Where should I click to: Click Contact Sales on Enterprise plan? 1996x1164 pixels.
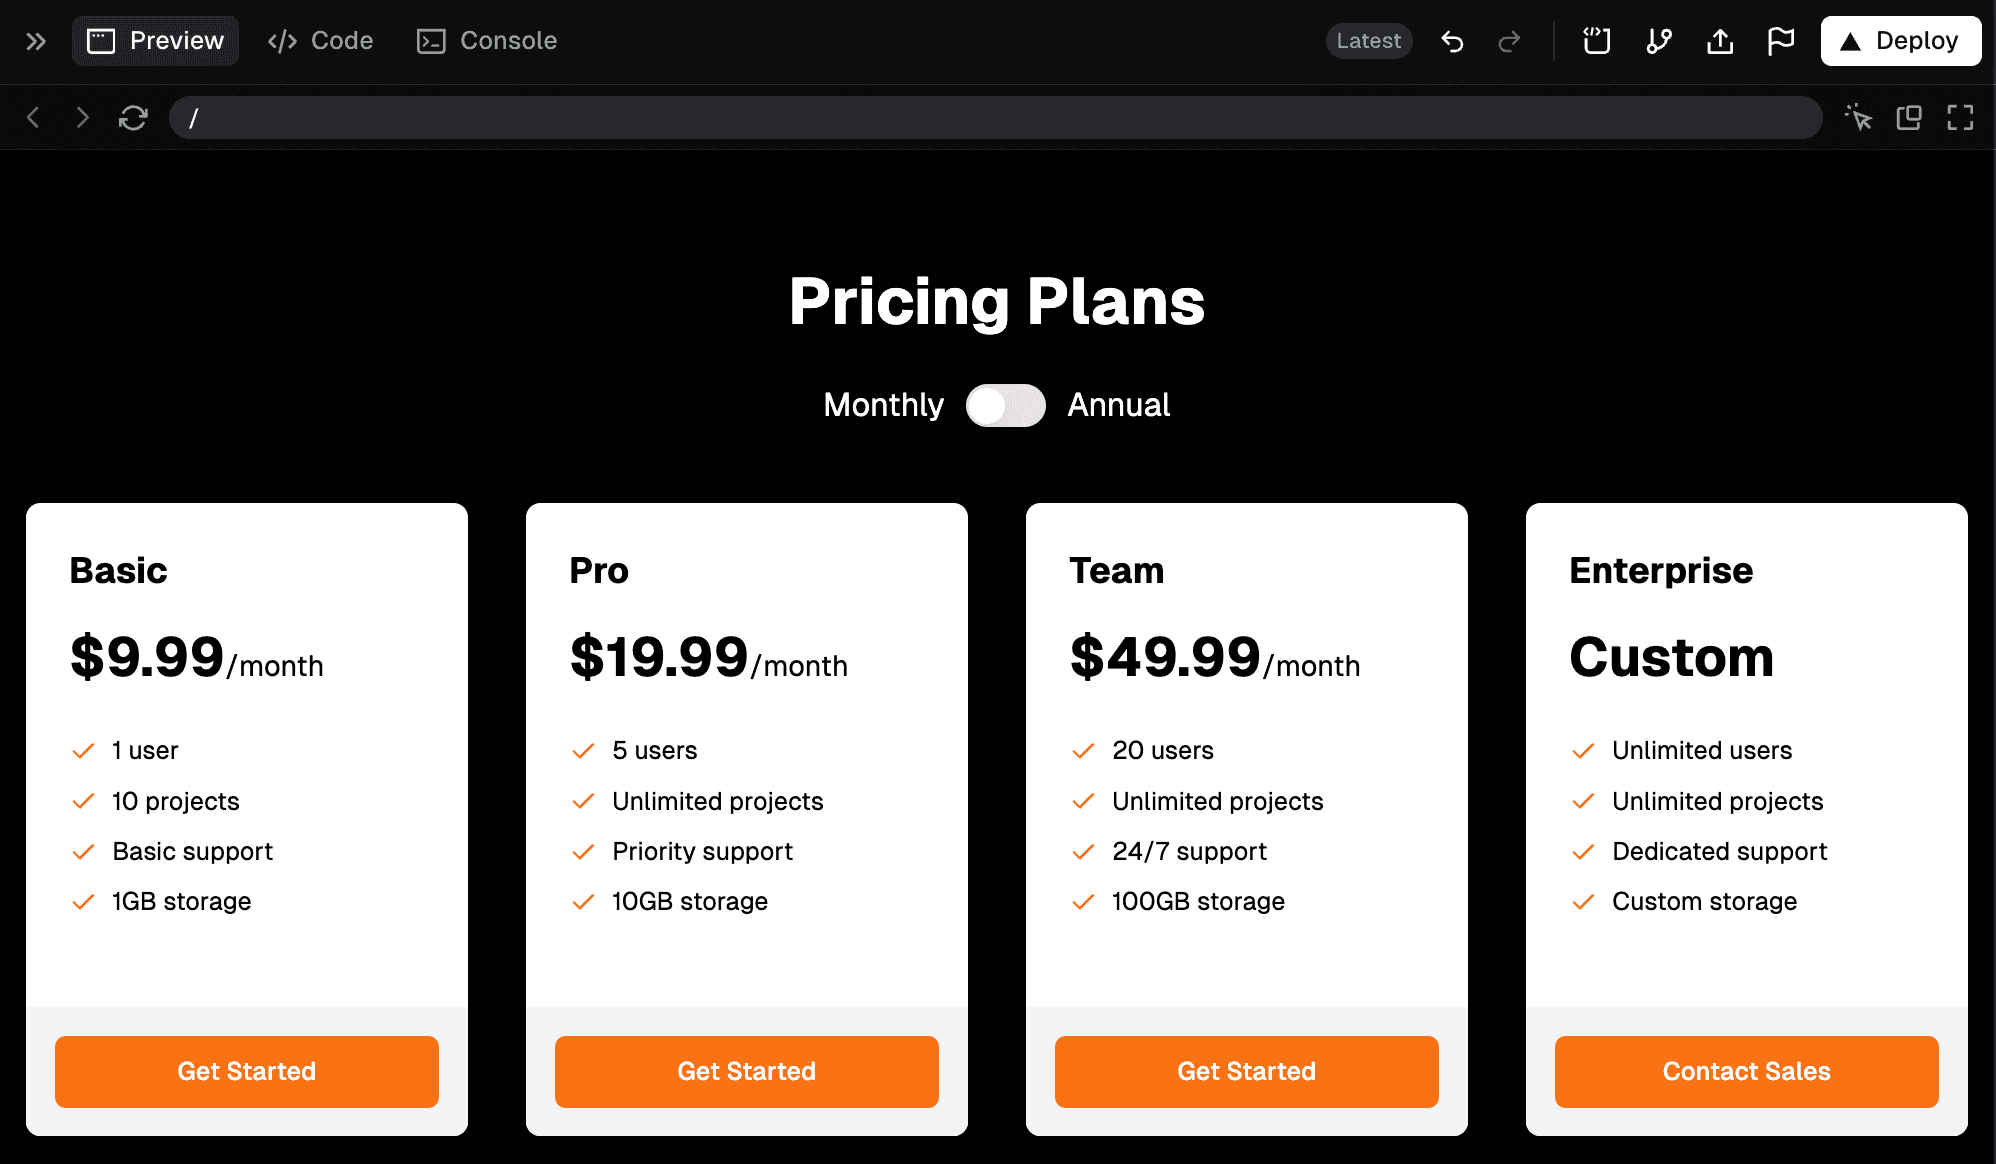(1746, 1071)
